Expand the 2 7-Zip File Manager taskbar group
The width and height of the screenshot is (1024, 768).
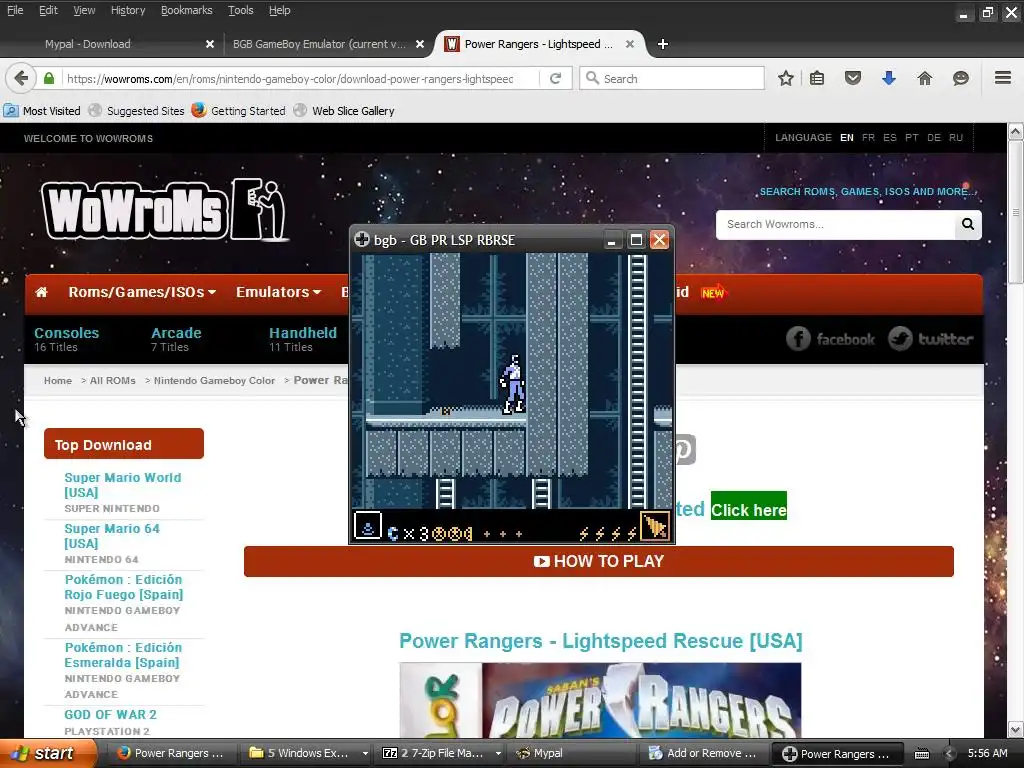pyautogui.click(x=498, y=753)
